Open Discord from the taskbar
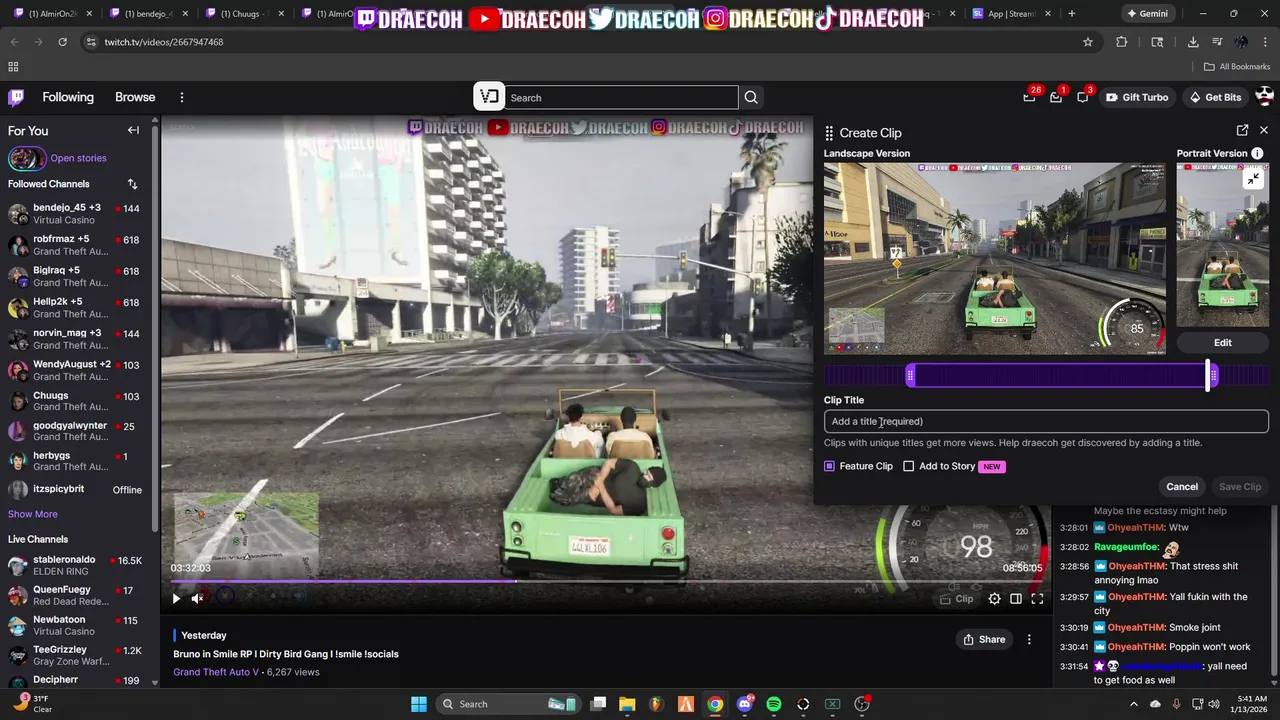The height and width of the screenshot is (720, 1280). [x=744, y=704]
